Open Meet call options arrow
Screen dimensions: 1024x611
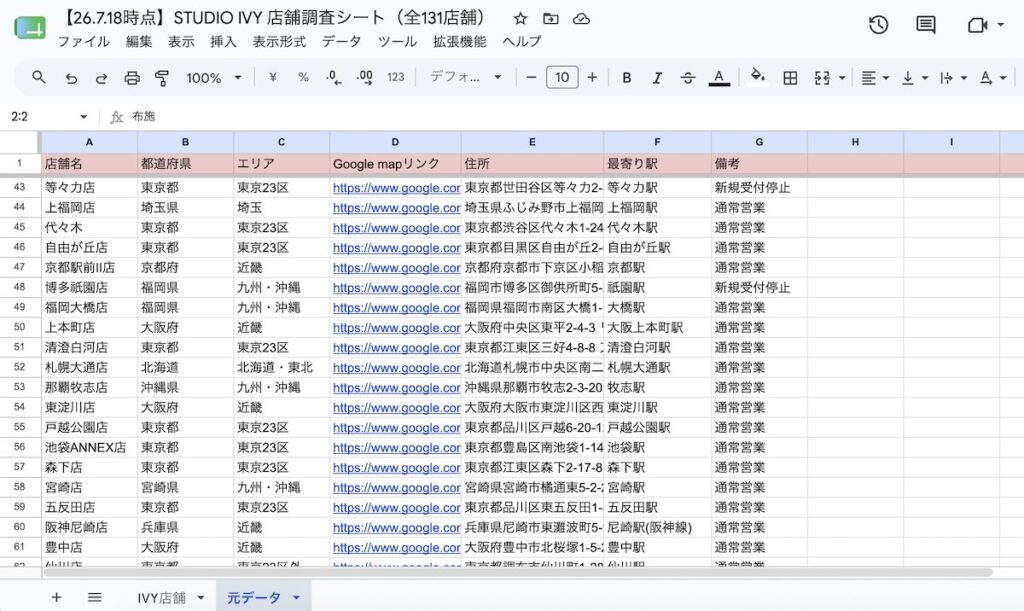[1000, 25]
